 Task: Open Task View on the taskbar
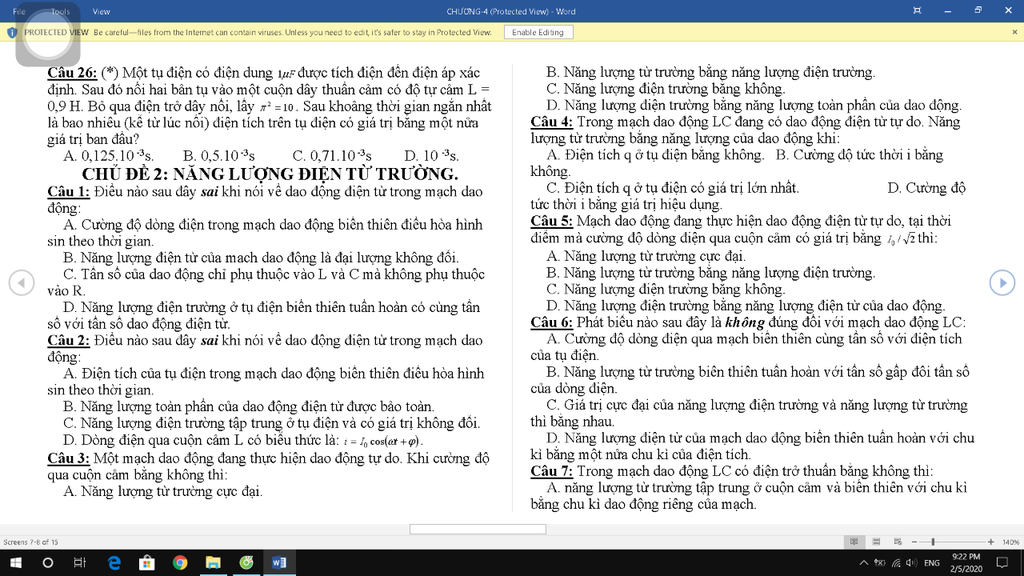tap(80, 562)
